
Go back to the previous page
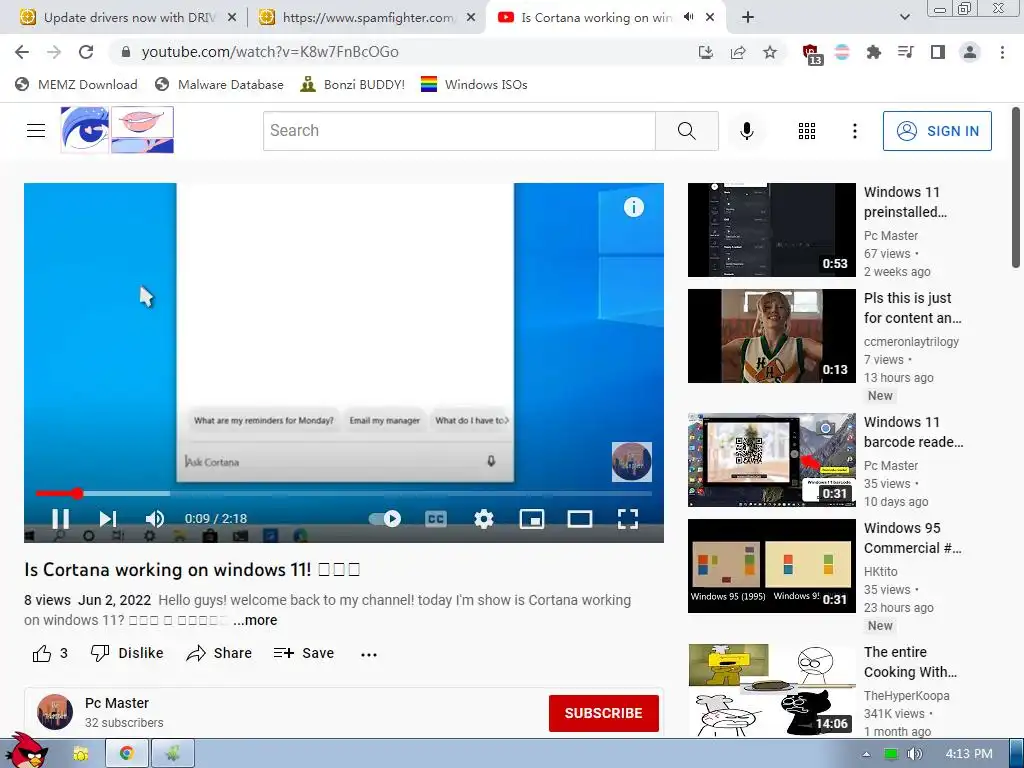[22, 52]
